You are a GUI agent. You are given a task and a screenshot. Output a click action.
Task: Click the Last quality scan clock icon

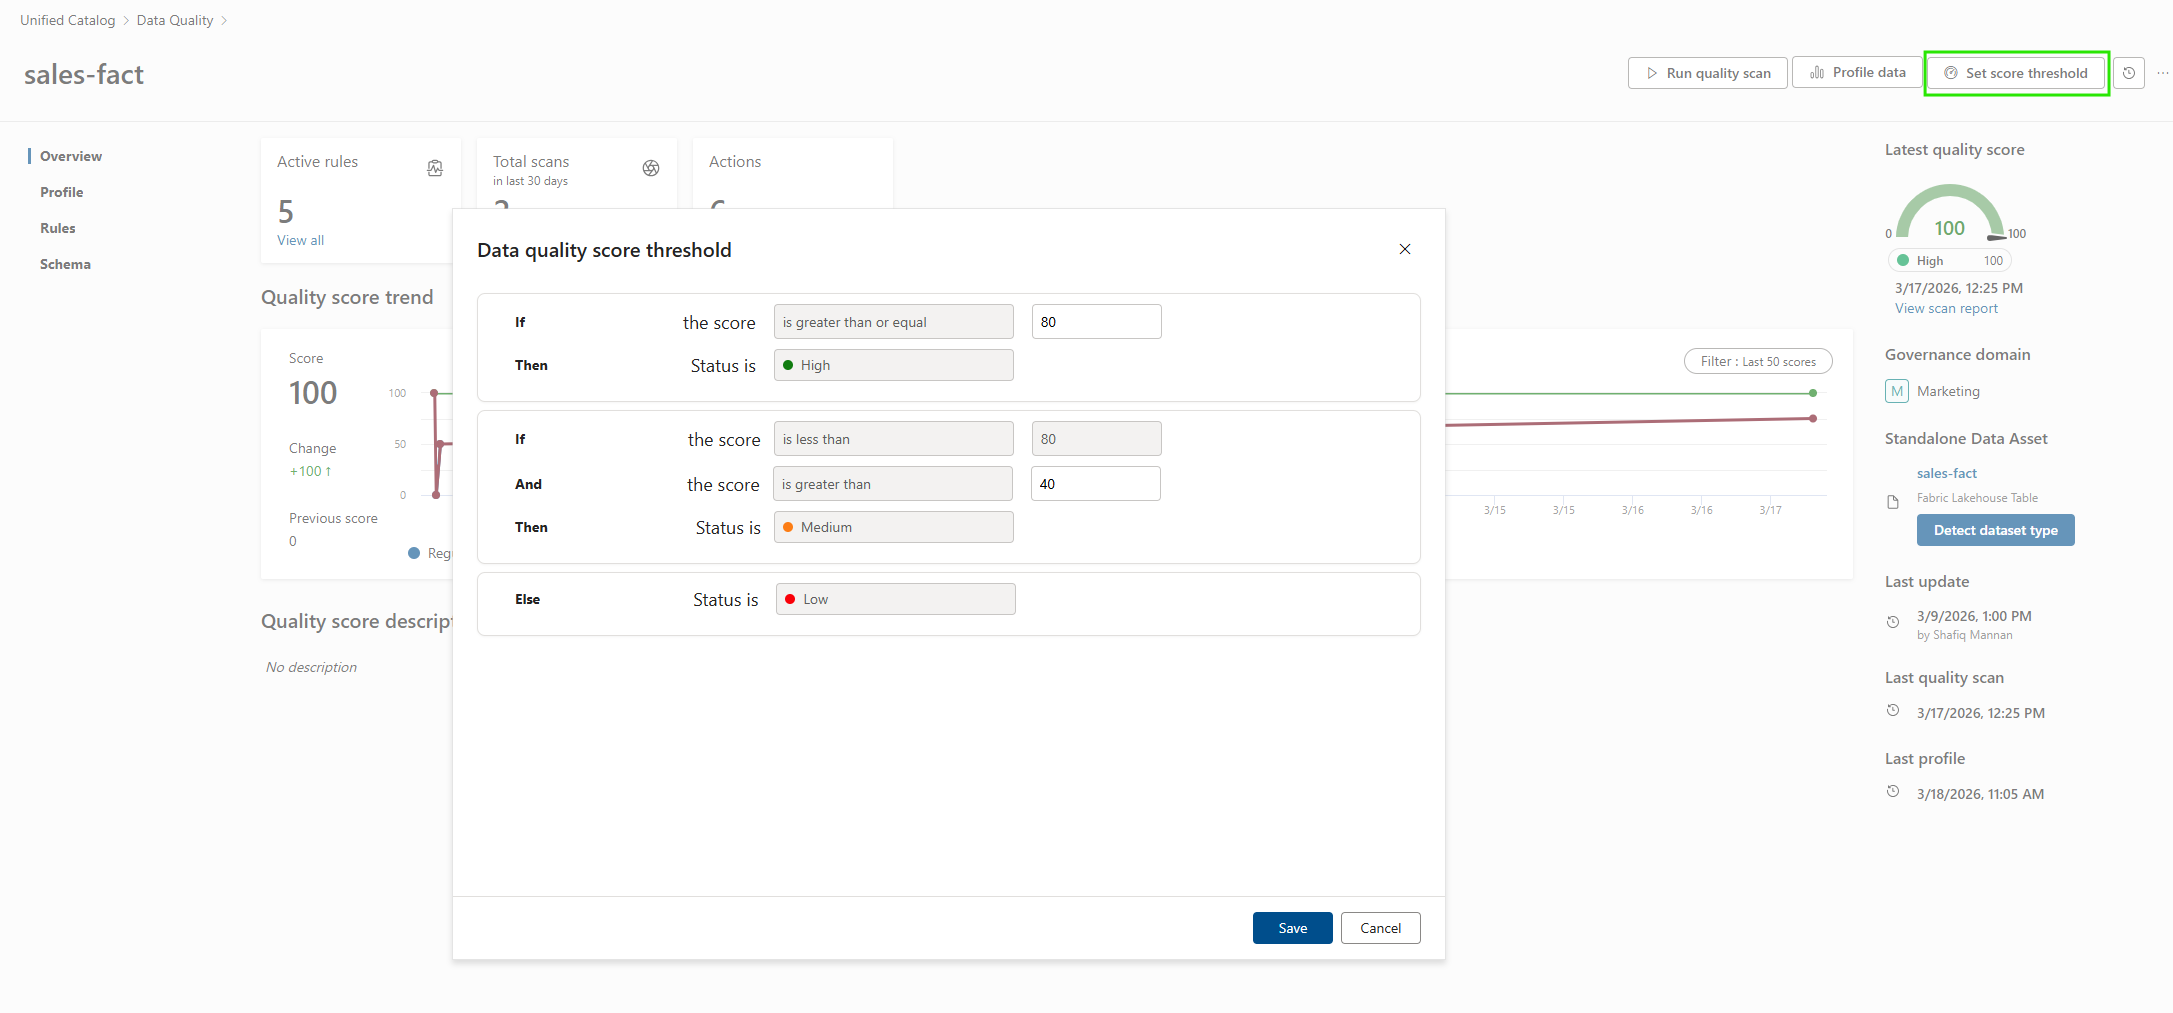1893,711
